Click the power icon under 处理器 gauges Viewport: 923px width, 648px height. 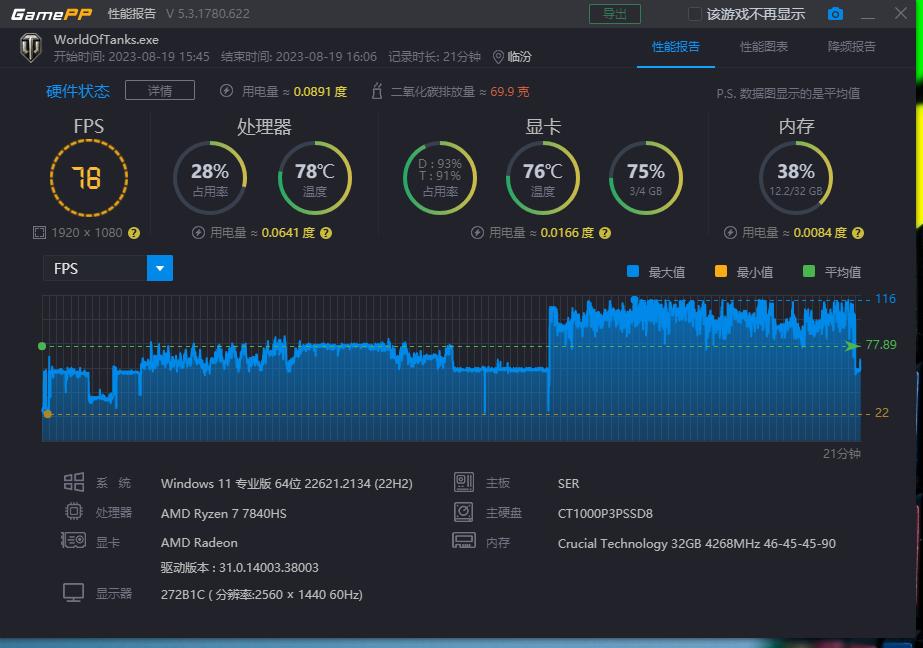(198, 232)
